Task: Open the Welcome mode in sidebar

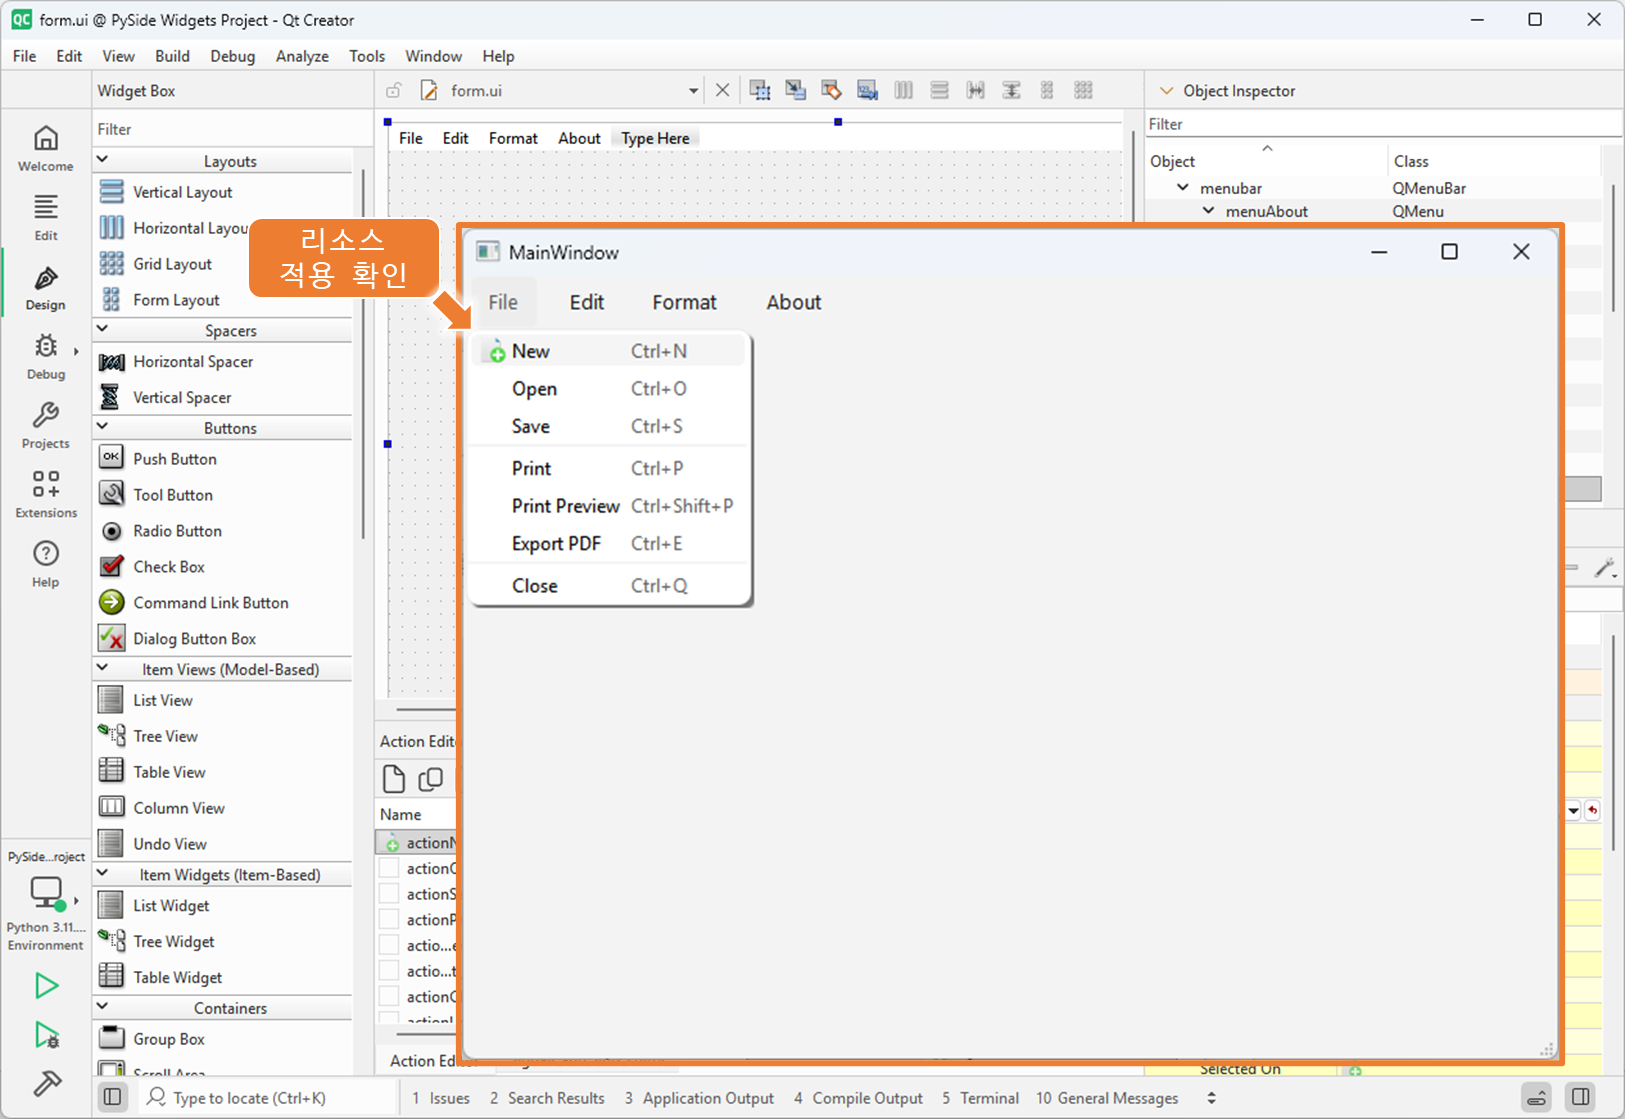Action: 46,148
